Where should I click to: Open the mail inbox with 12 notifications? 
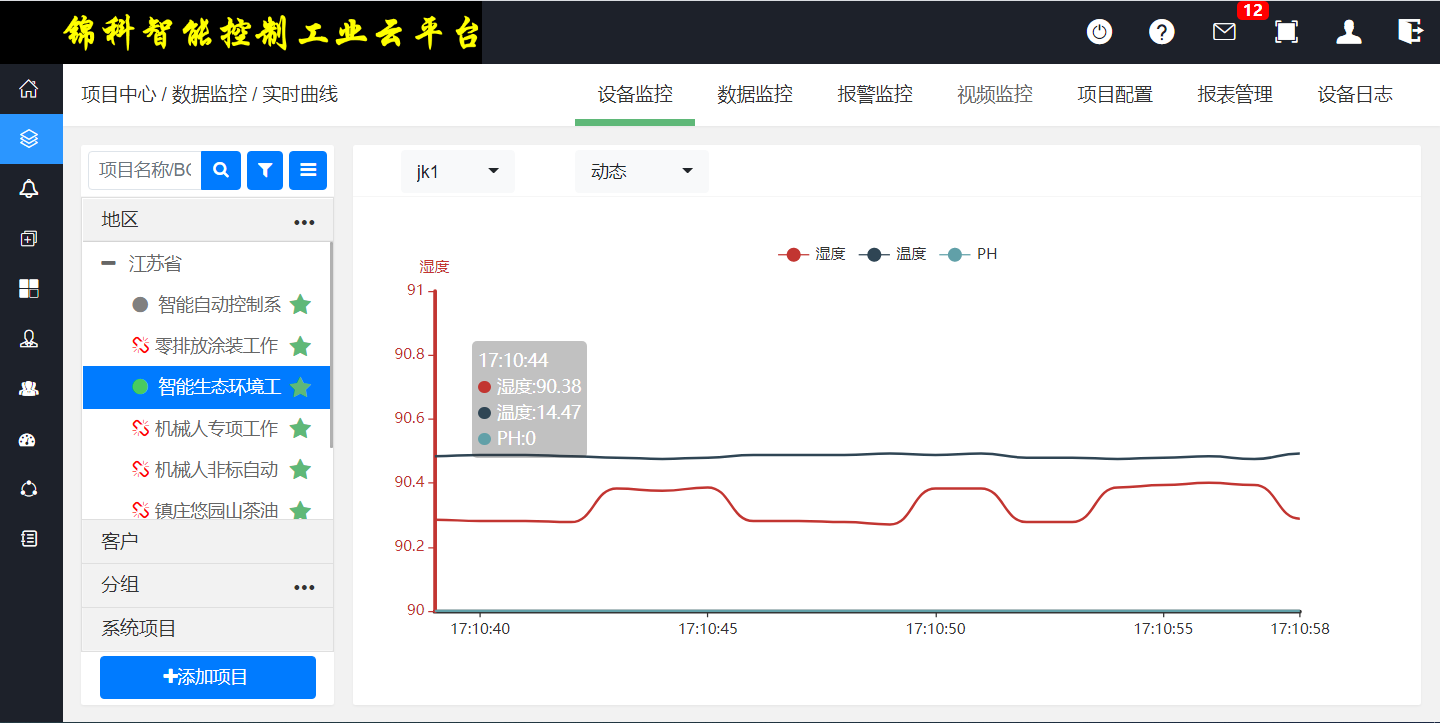click(1224, 32)
